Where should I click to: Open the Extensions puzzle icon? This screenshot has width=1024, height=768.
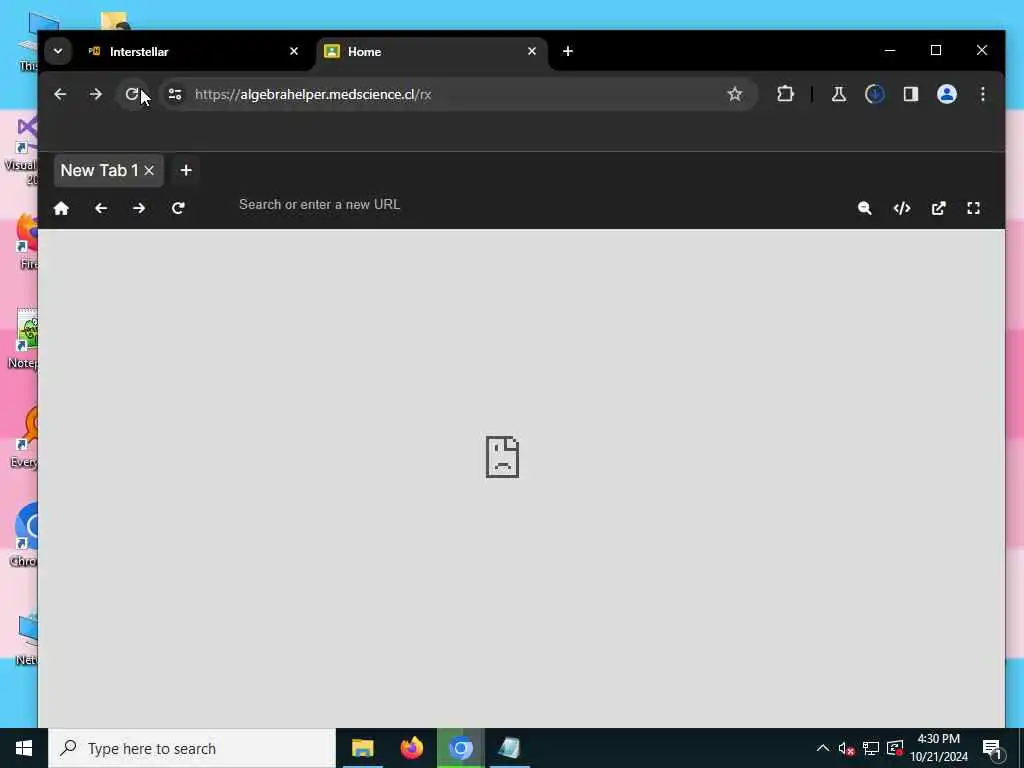coord(786,95)
